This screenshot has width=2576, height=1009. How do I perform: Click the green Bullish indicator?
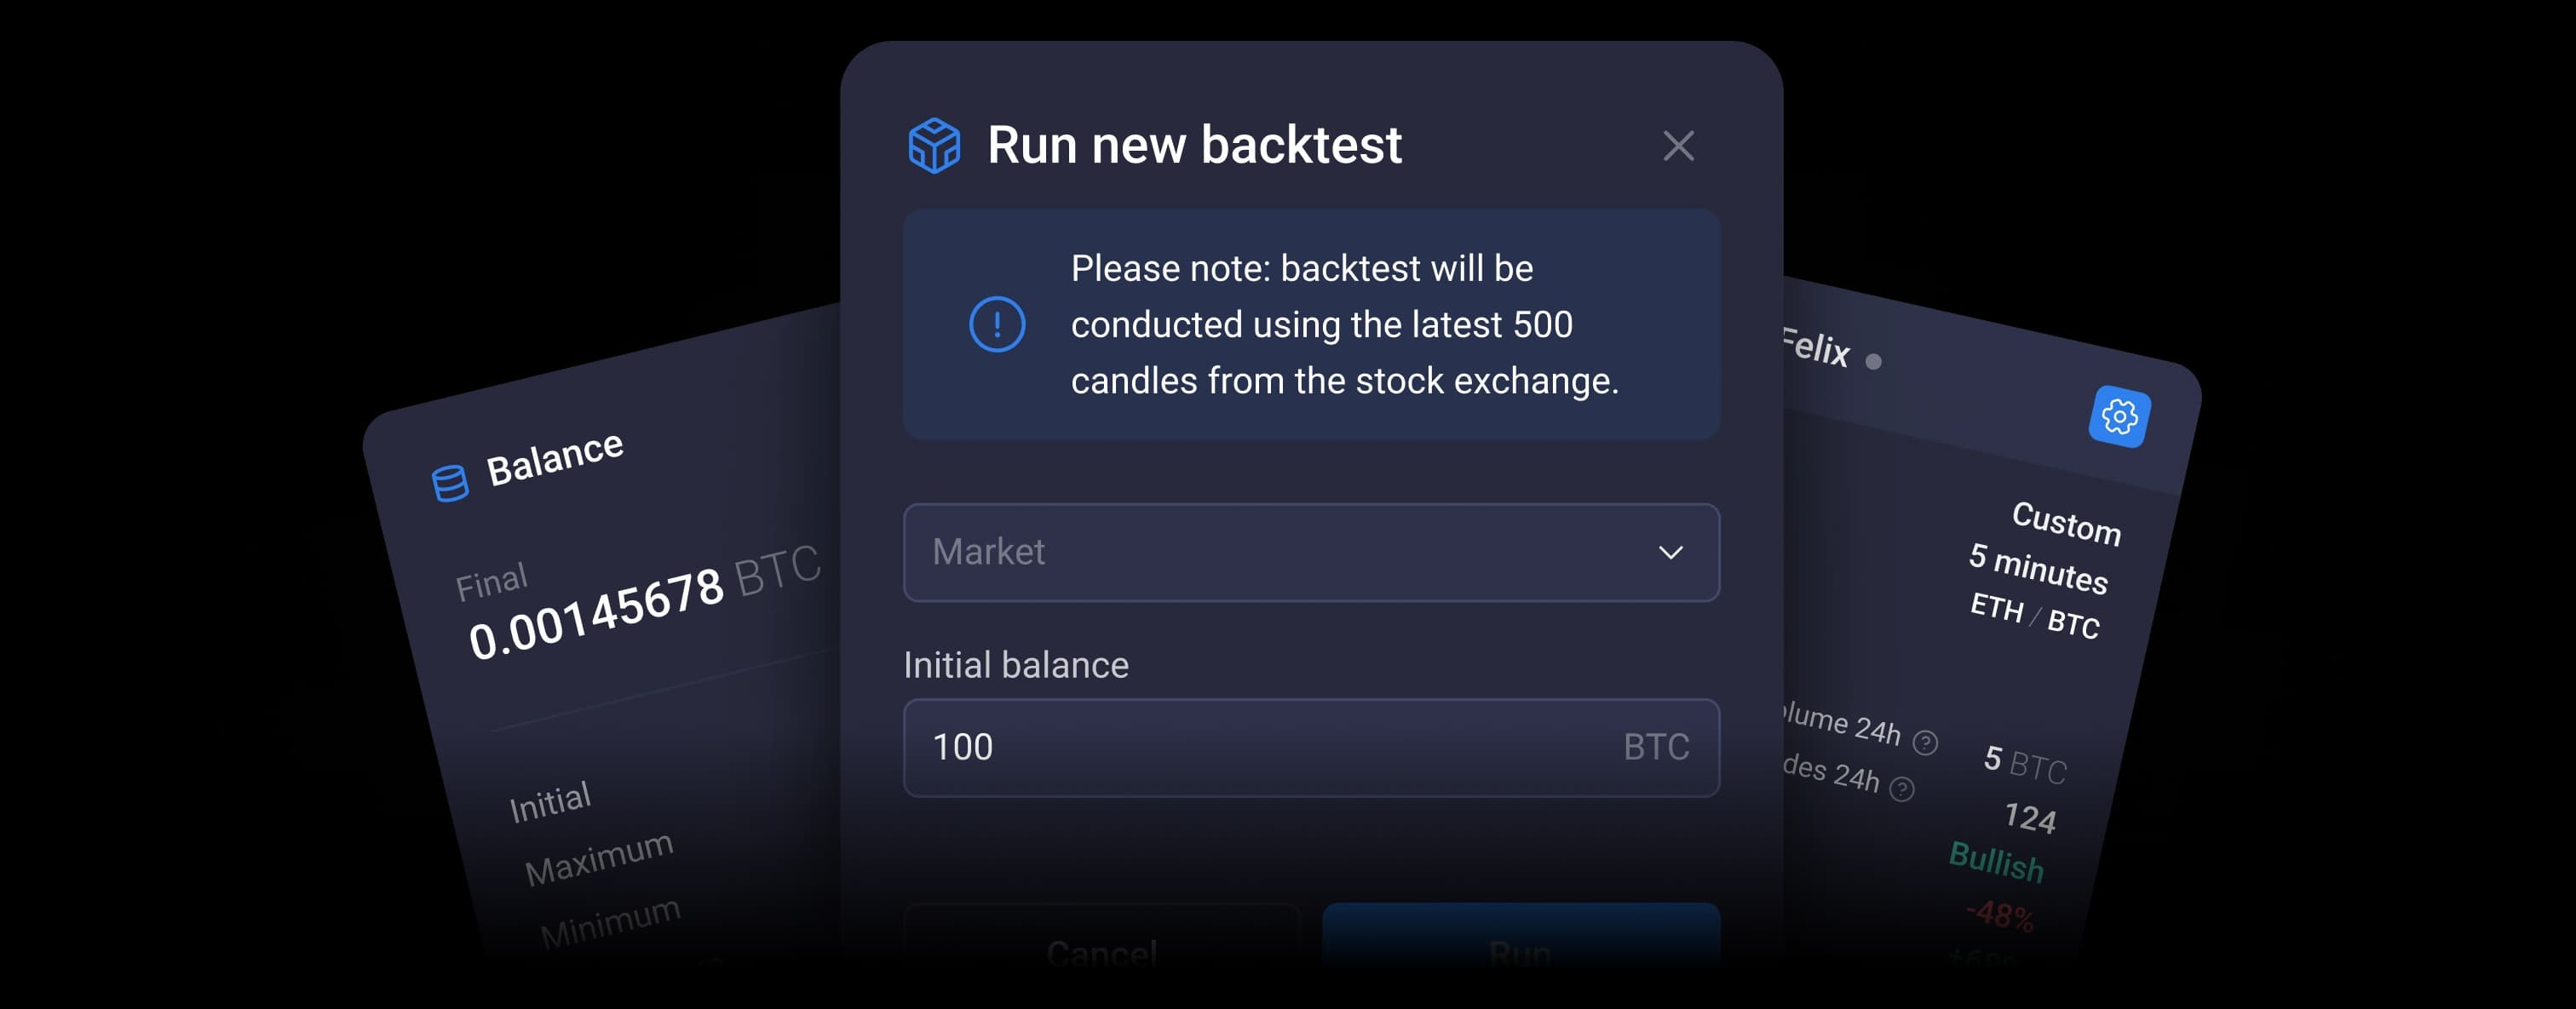click(x=1996, y=862)
